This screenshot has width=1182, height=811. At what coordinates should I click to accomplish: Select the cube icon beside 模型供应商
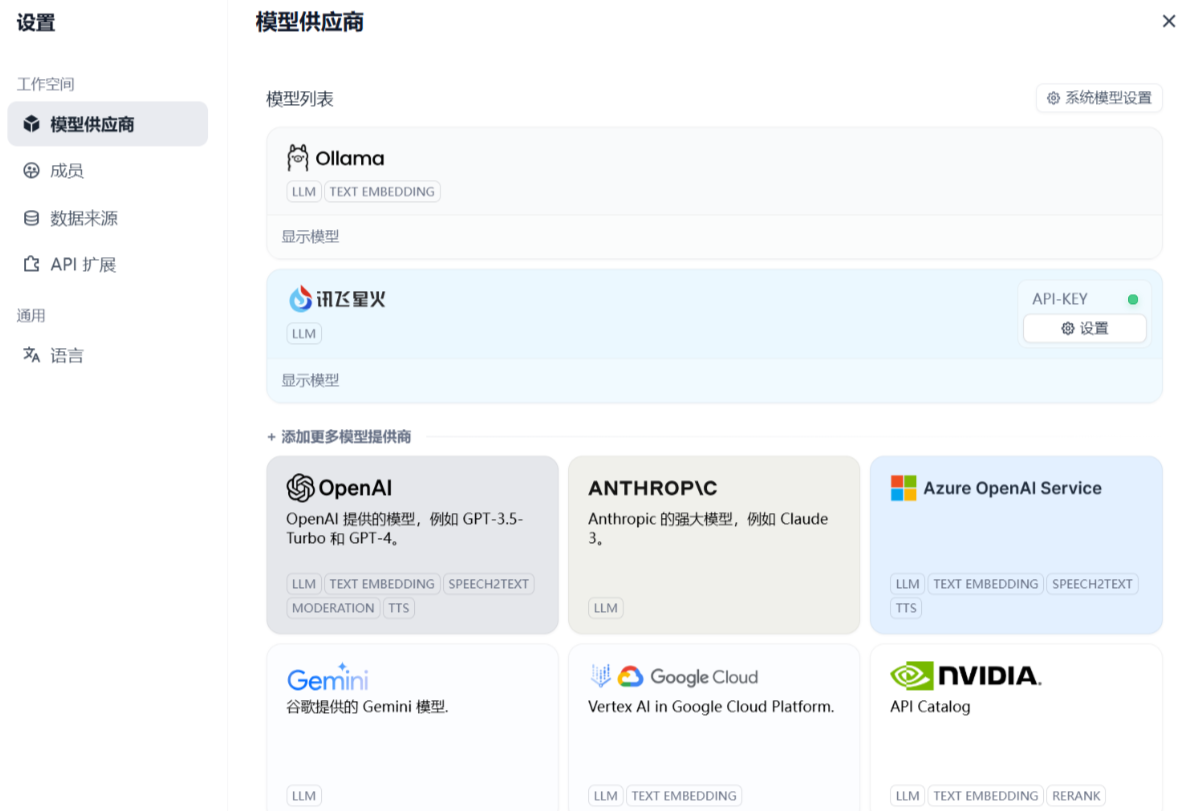click(x=31, y=124)
